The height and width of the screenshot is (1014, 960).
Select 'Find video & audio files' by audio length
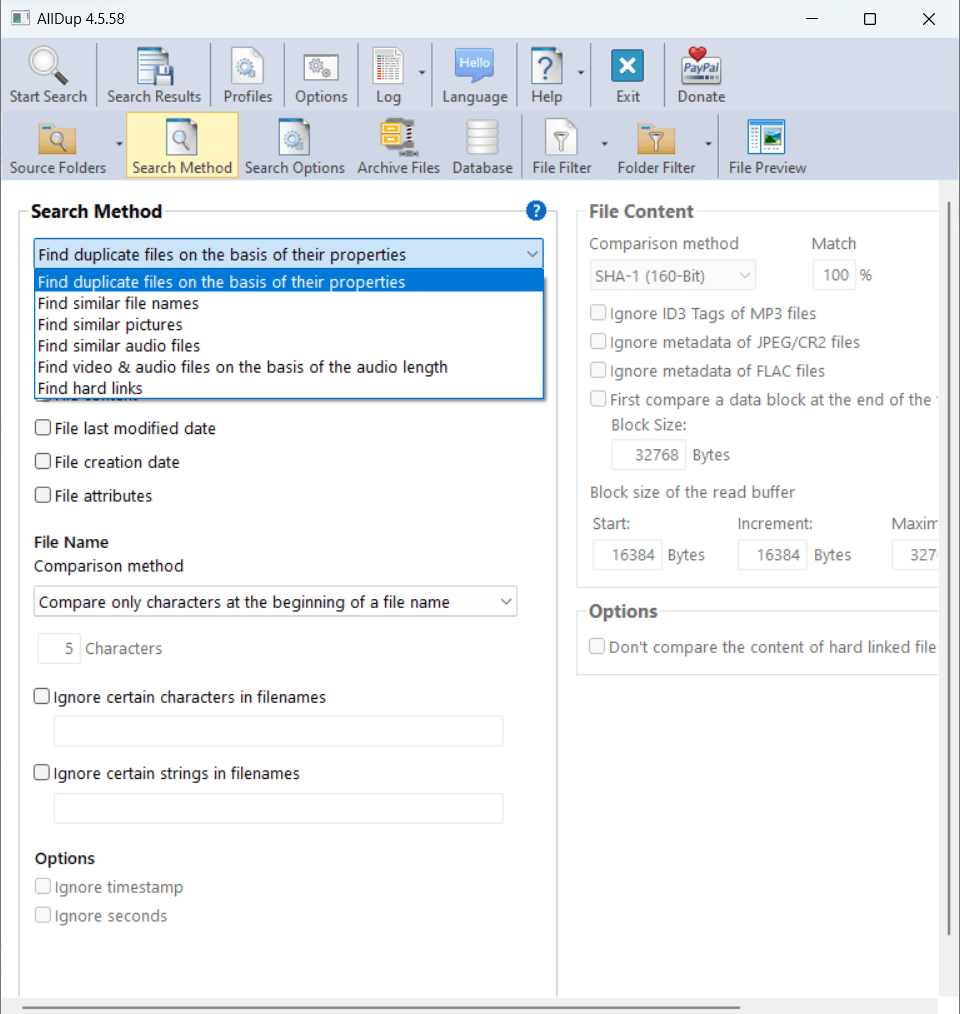coord(289,367)
